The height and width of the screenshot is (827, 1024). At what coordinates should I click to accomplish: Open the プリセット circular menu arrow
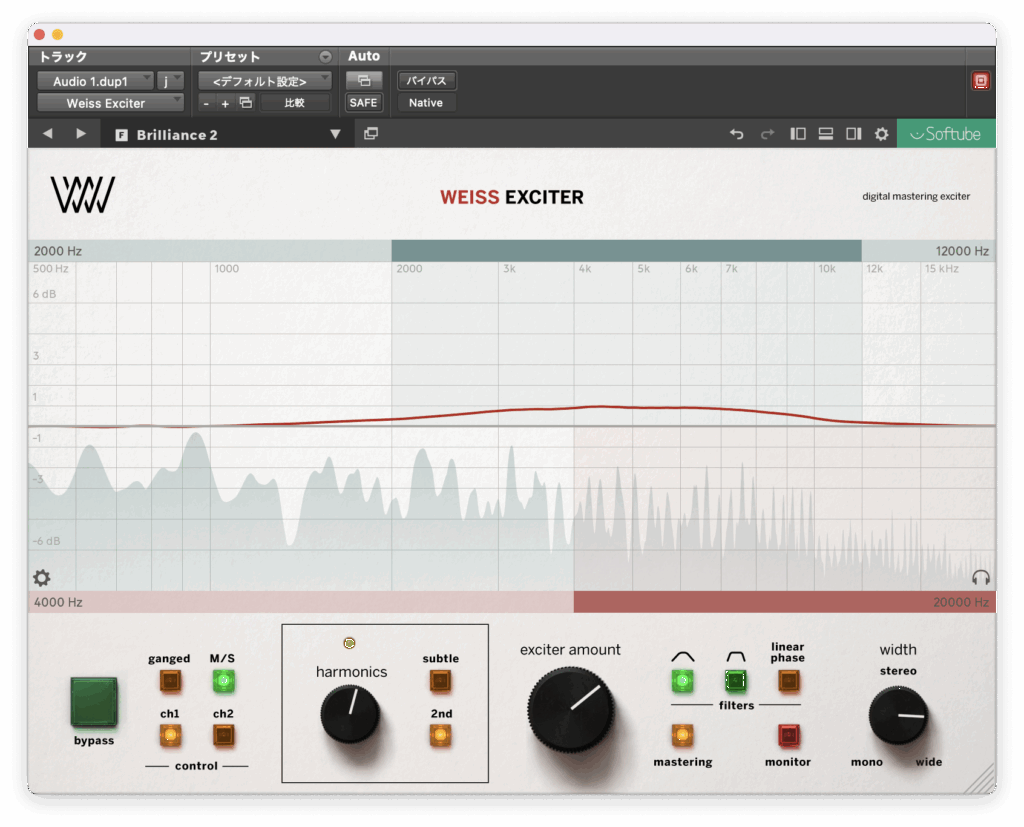pyautogui.click(x=325, y=57)
